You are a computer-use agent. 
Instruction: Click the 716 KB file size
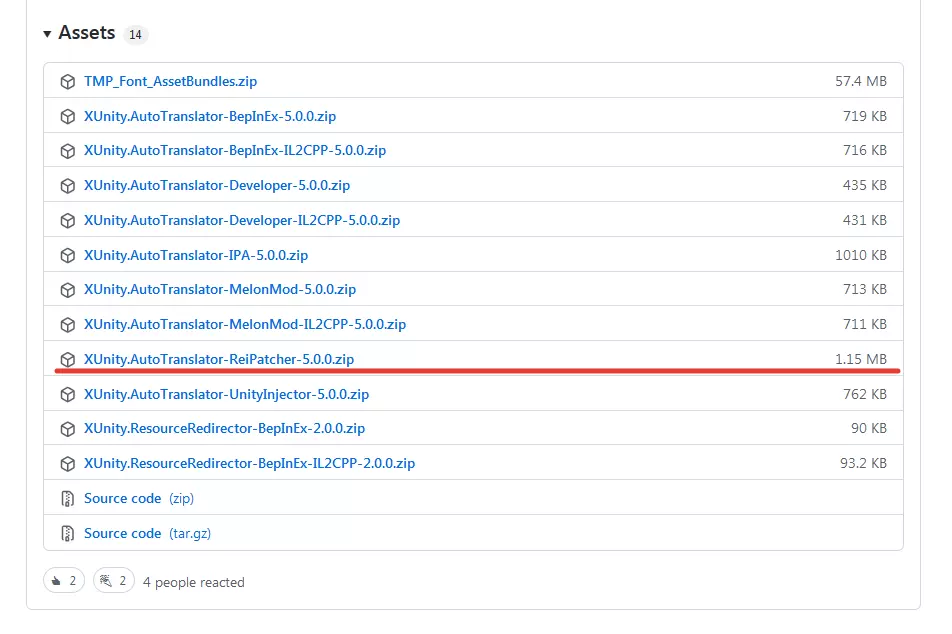click(865, 150)
